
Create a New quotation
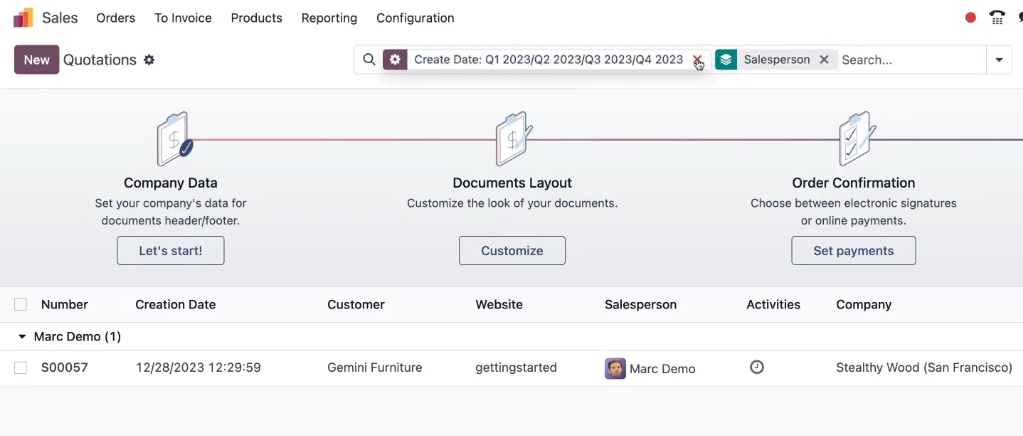click(37, 59)
